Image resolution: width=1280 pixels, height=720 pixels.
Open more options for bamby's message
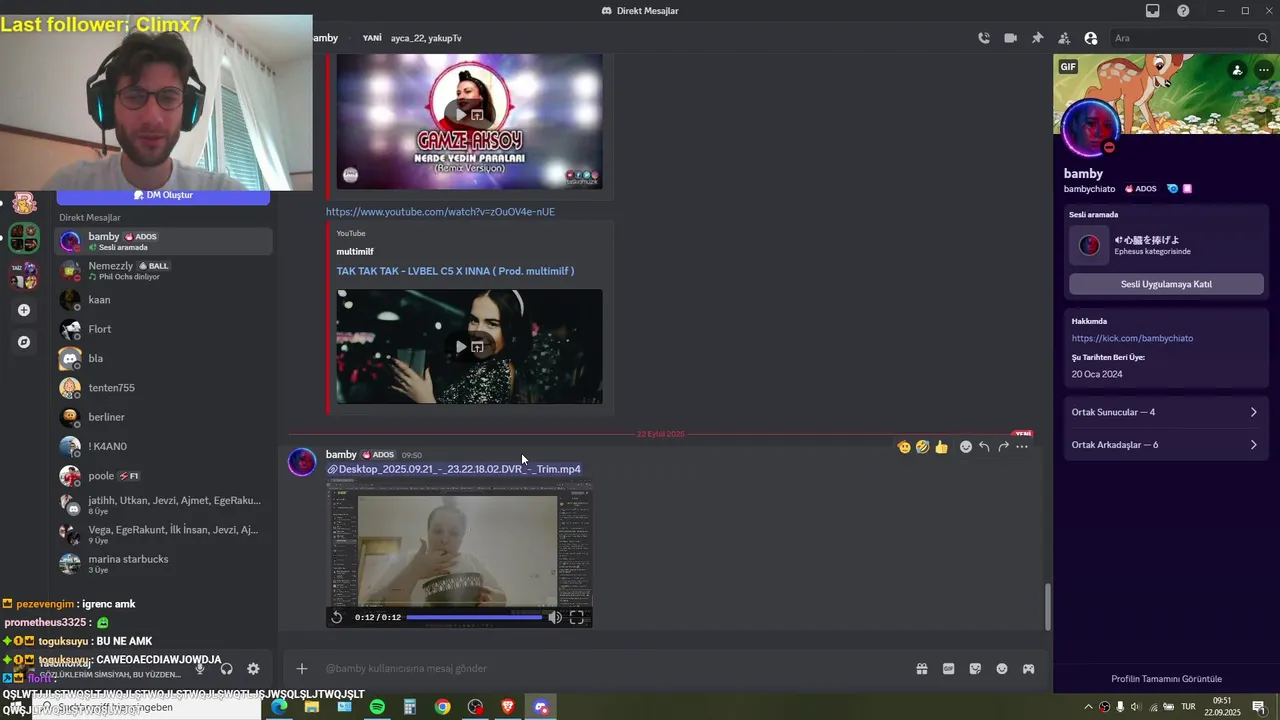click(1022, 447)
